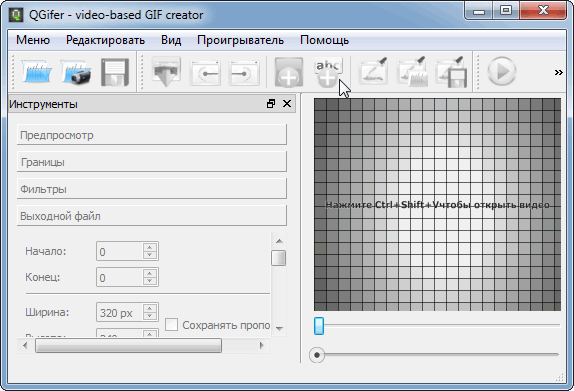Open the Редактировать menu
Image resolution: width=574 pixels, height=391 pixels.
coord(105,40)
